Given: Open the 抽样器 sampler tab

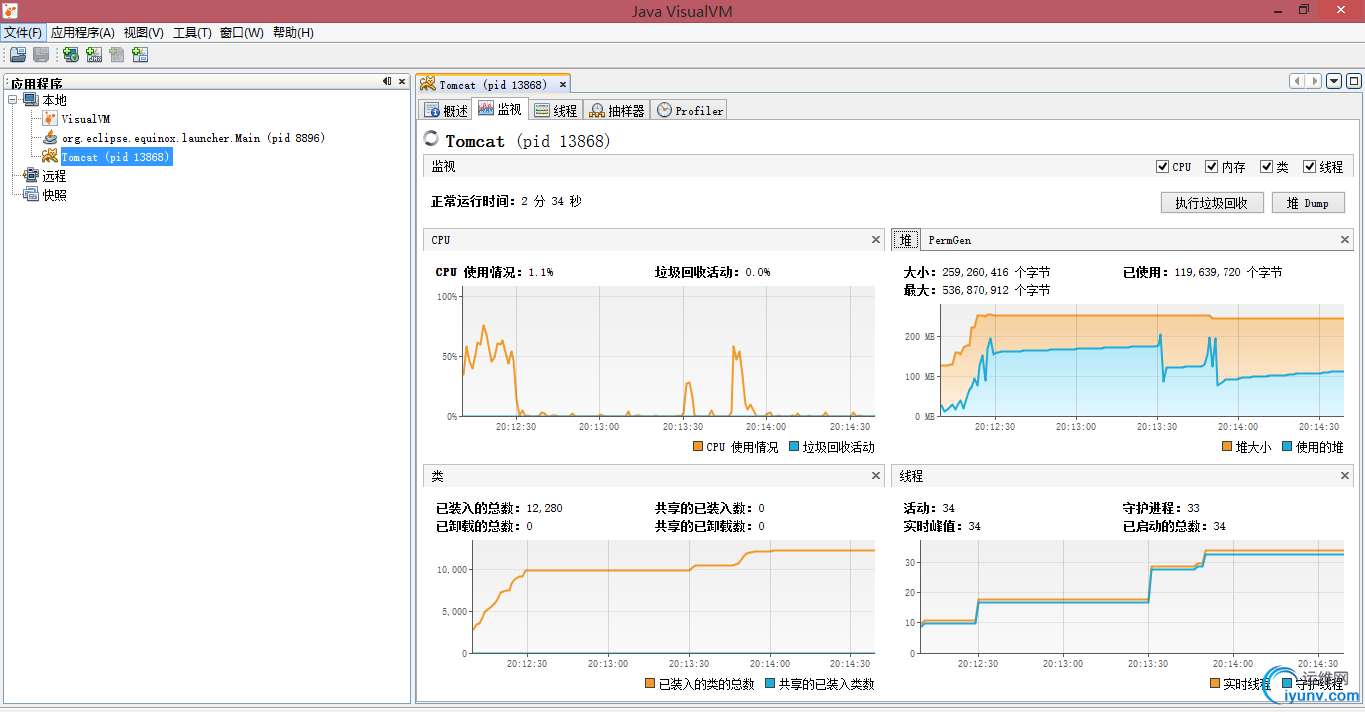Looking at the screenshot, I should (x=616, y=110).
